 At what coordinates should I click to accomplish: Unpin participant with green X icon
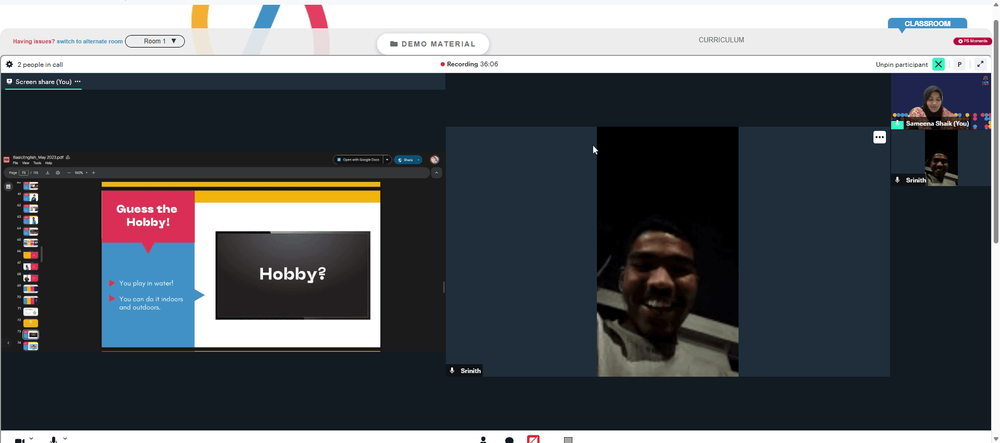[938, 64]
